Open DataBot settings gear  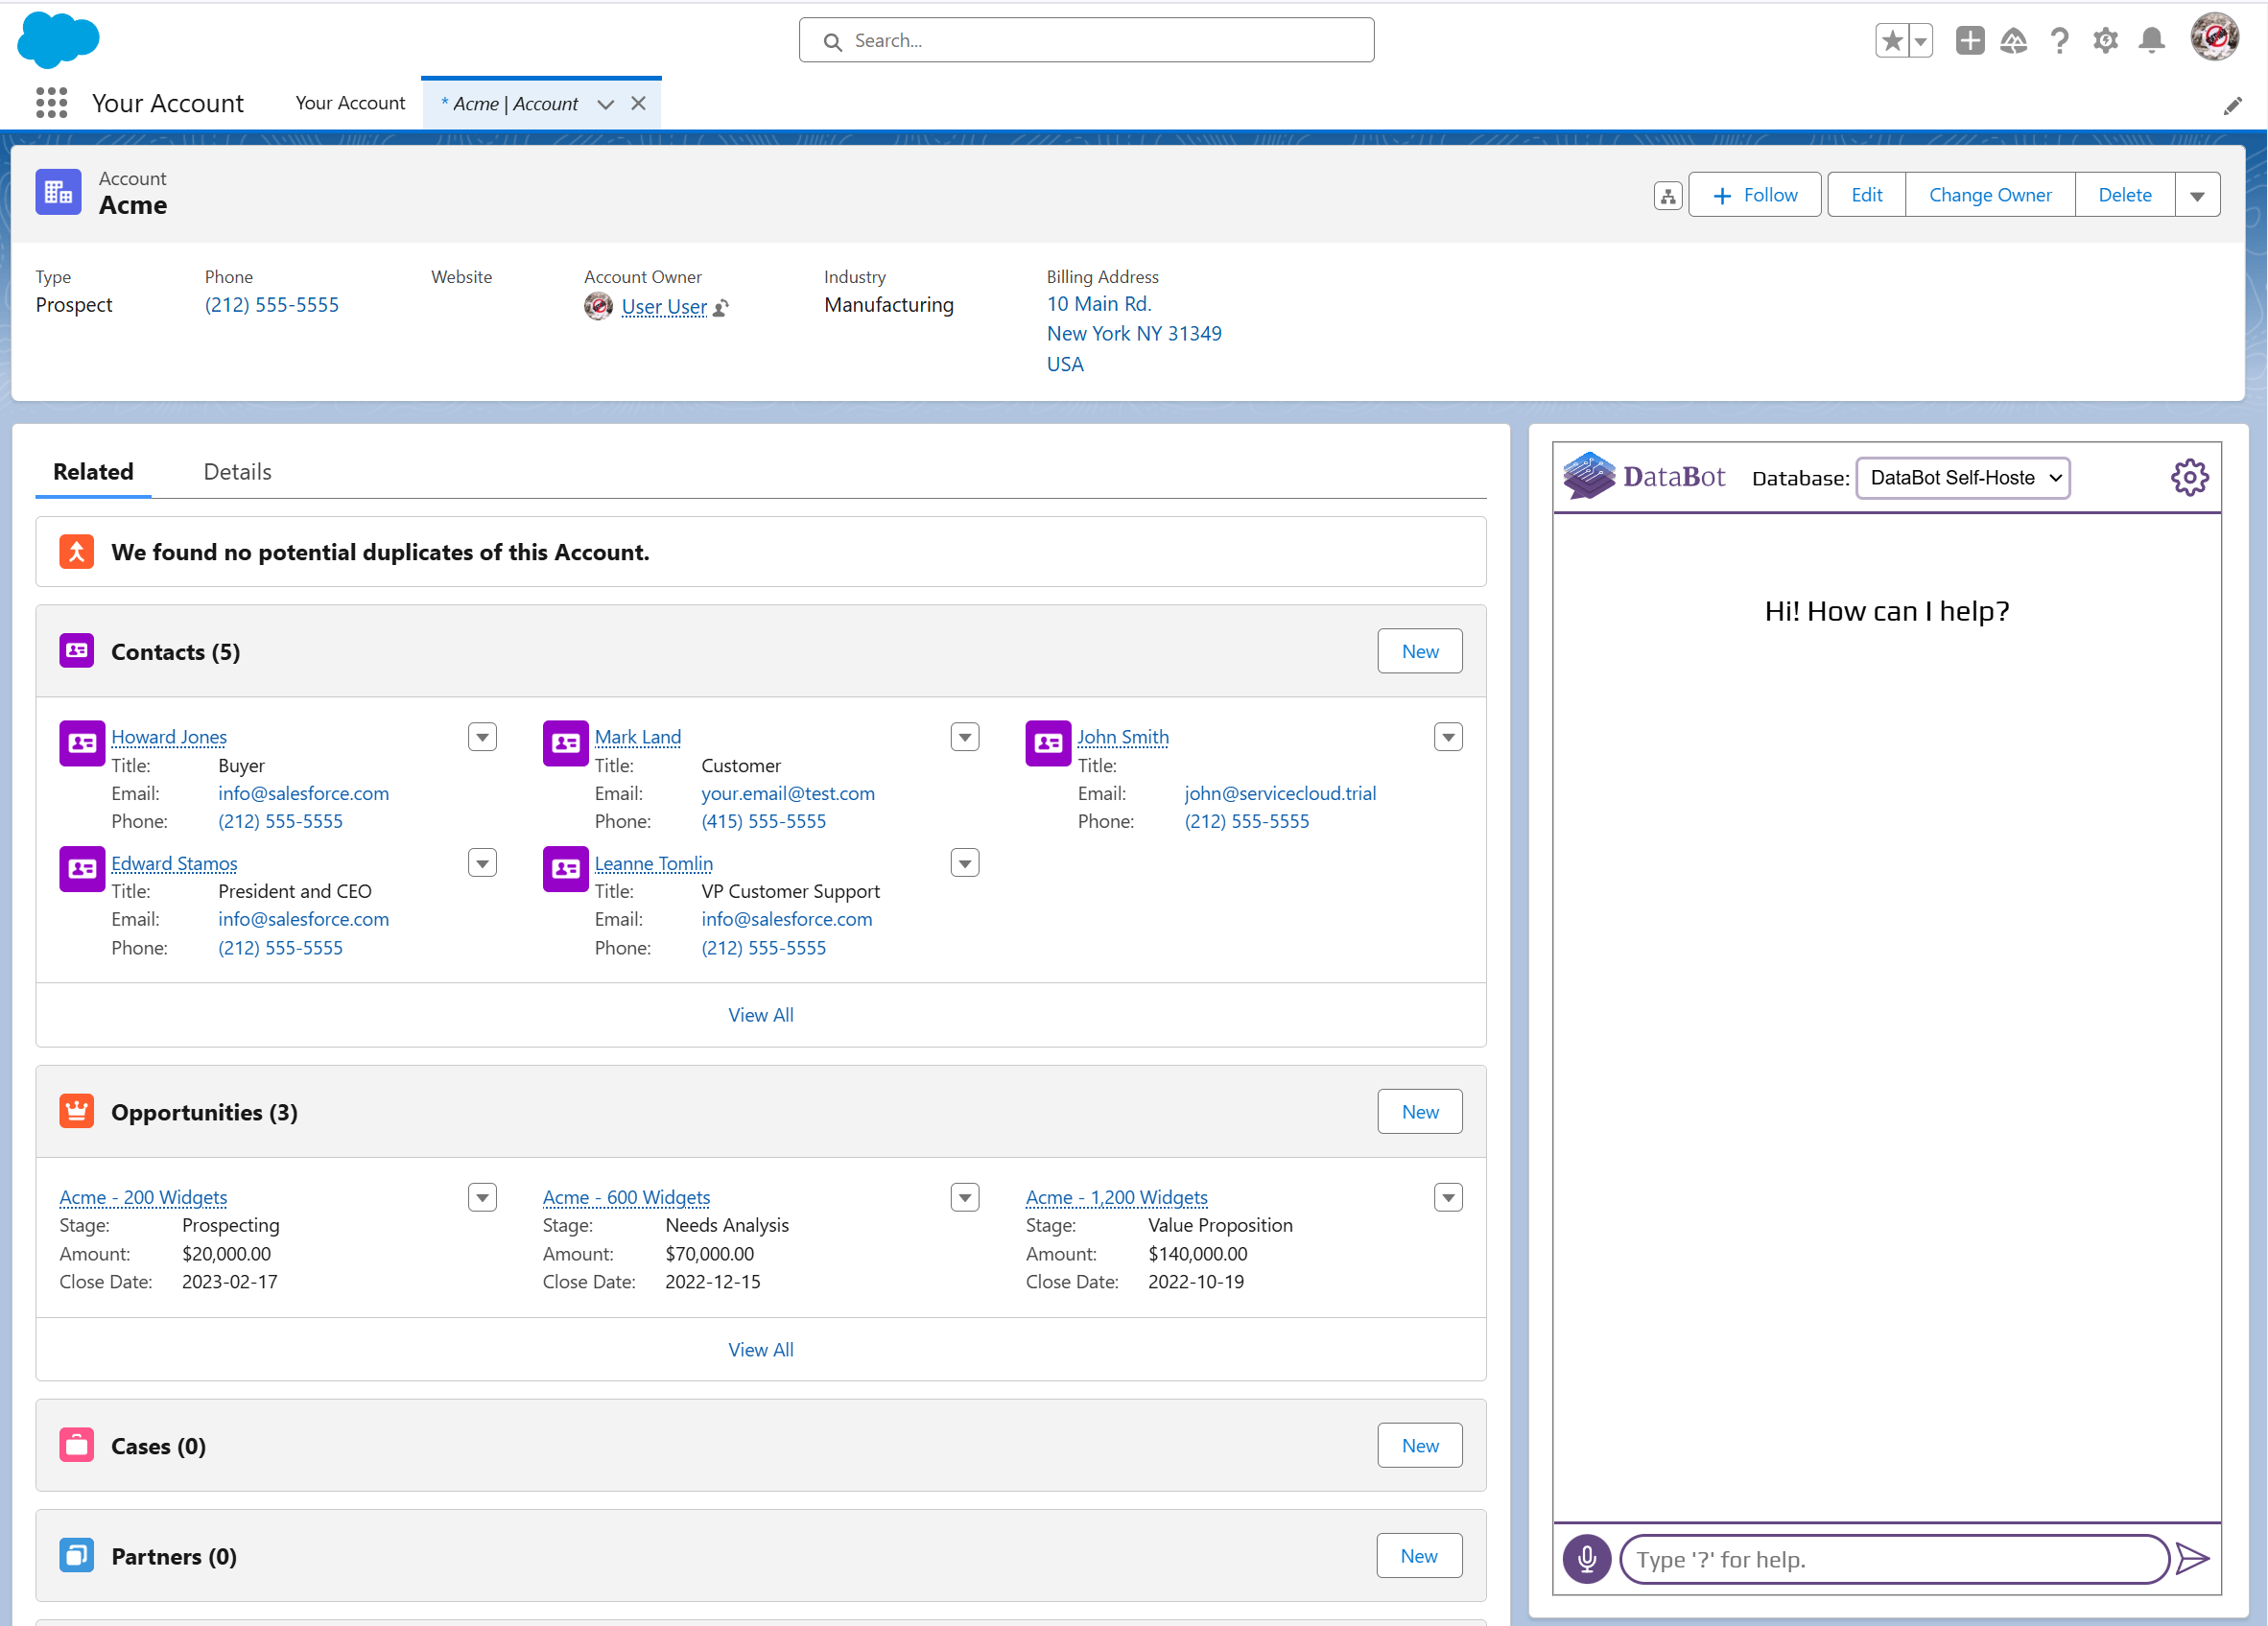(2190, 477)
